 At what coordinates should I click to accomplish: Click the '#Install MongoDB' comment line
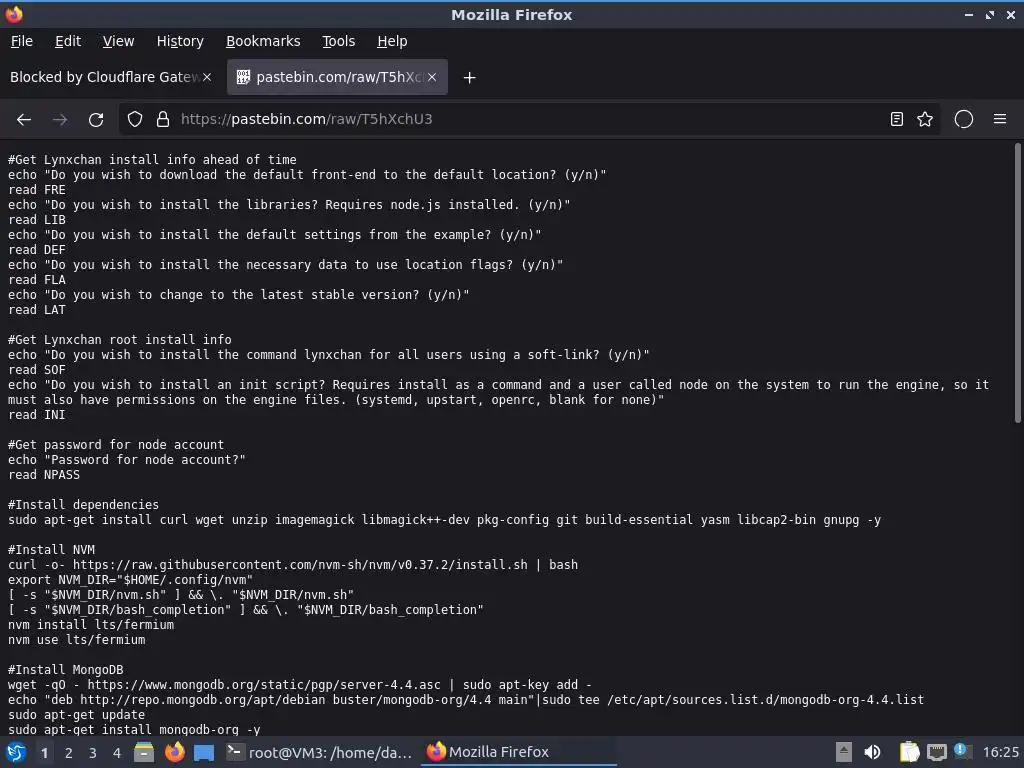point(65,670)
